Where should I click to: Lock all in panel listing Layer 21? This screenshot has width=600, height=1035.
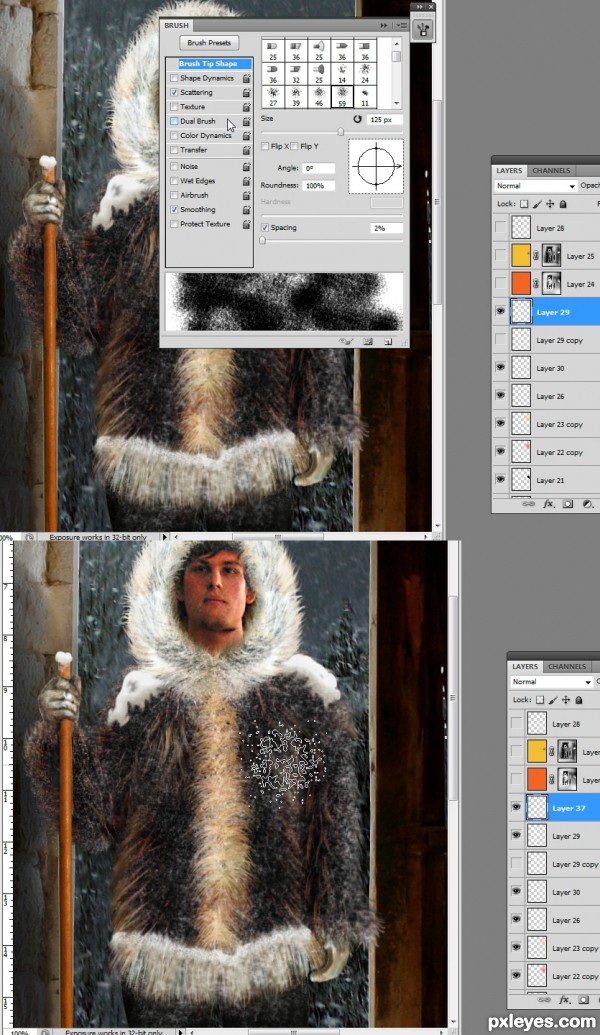click(x=563, y=204)
